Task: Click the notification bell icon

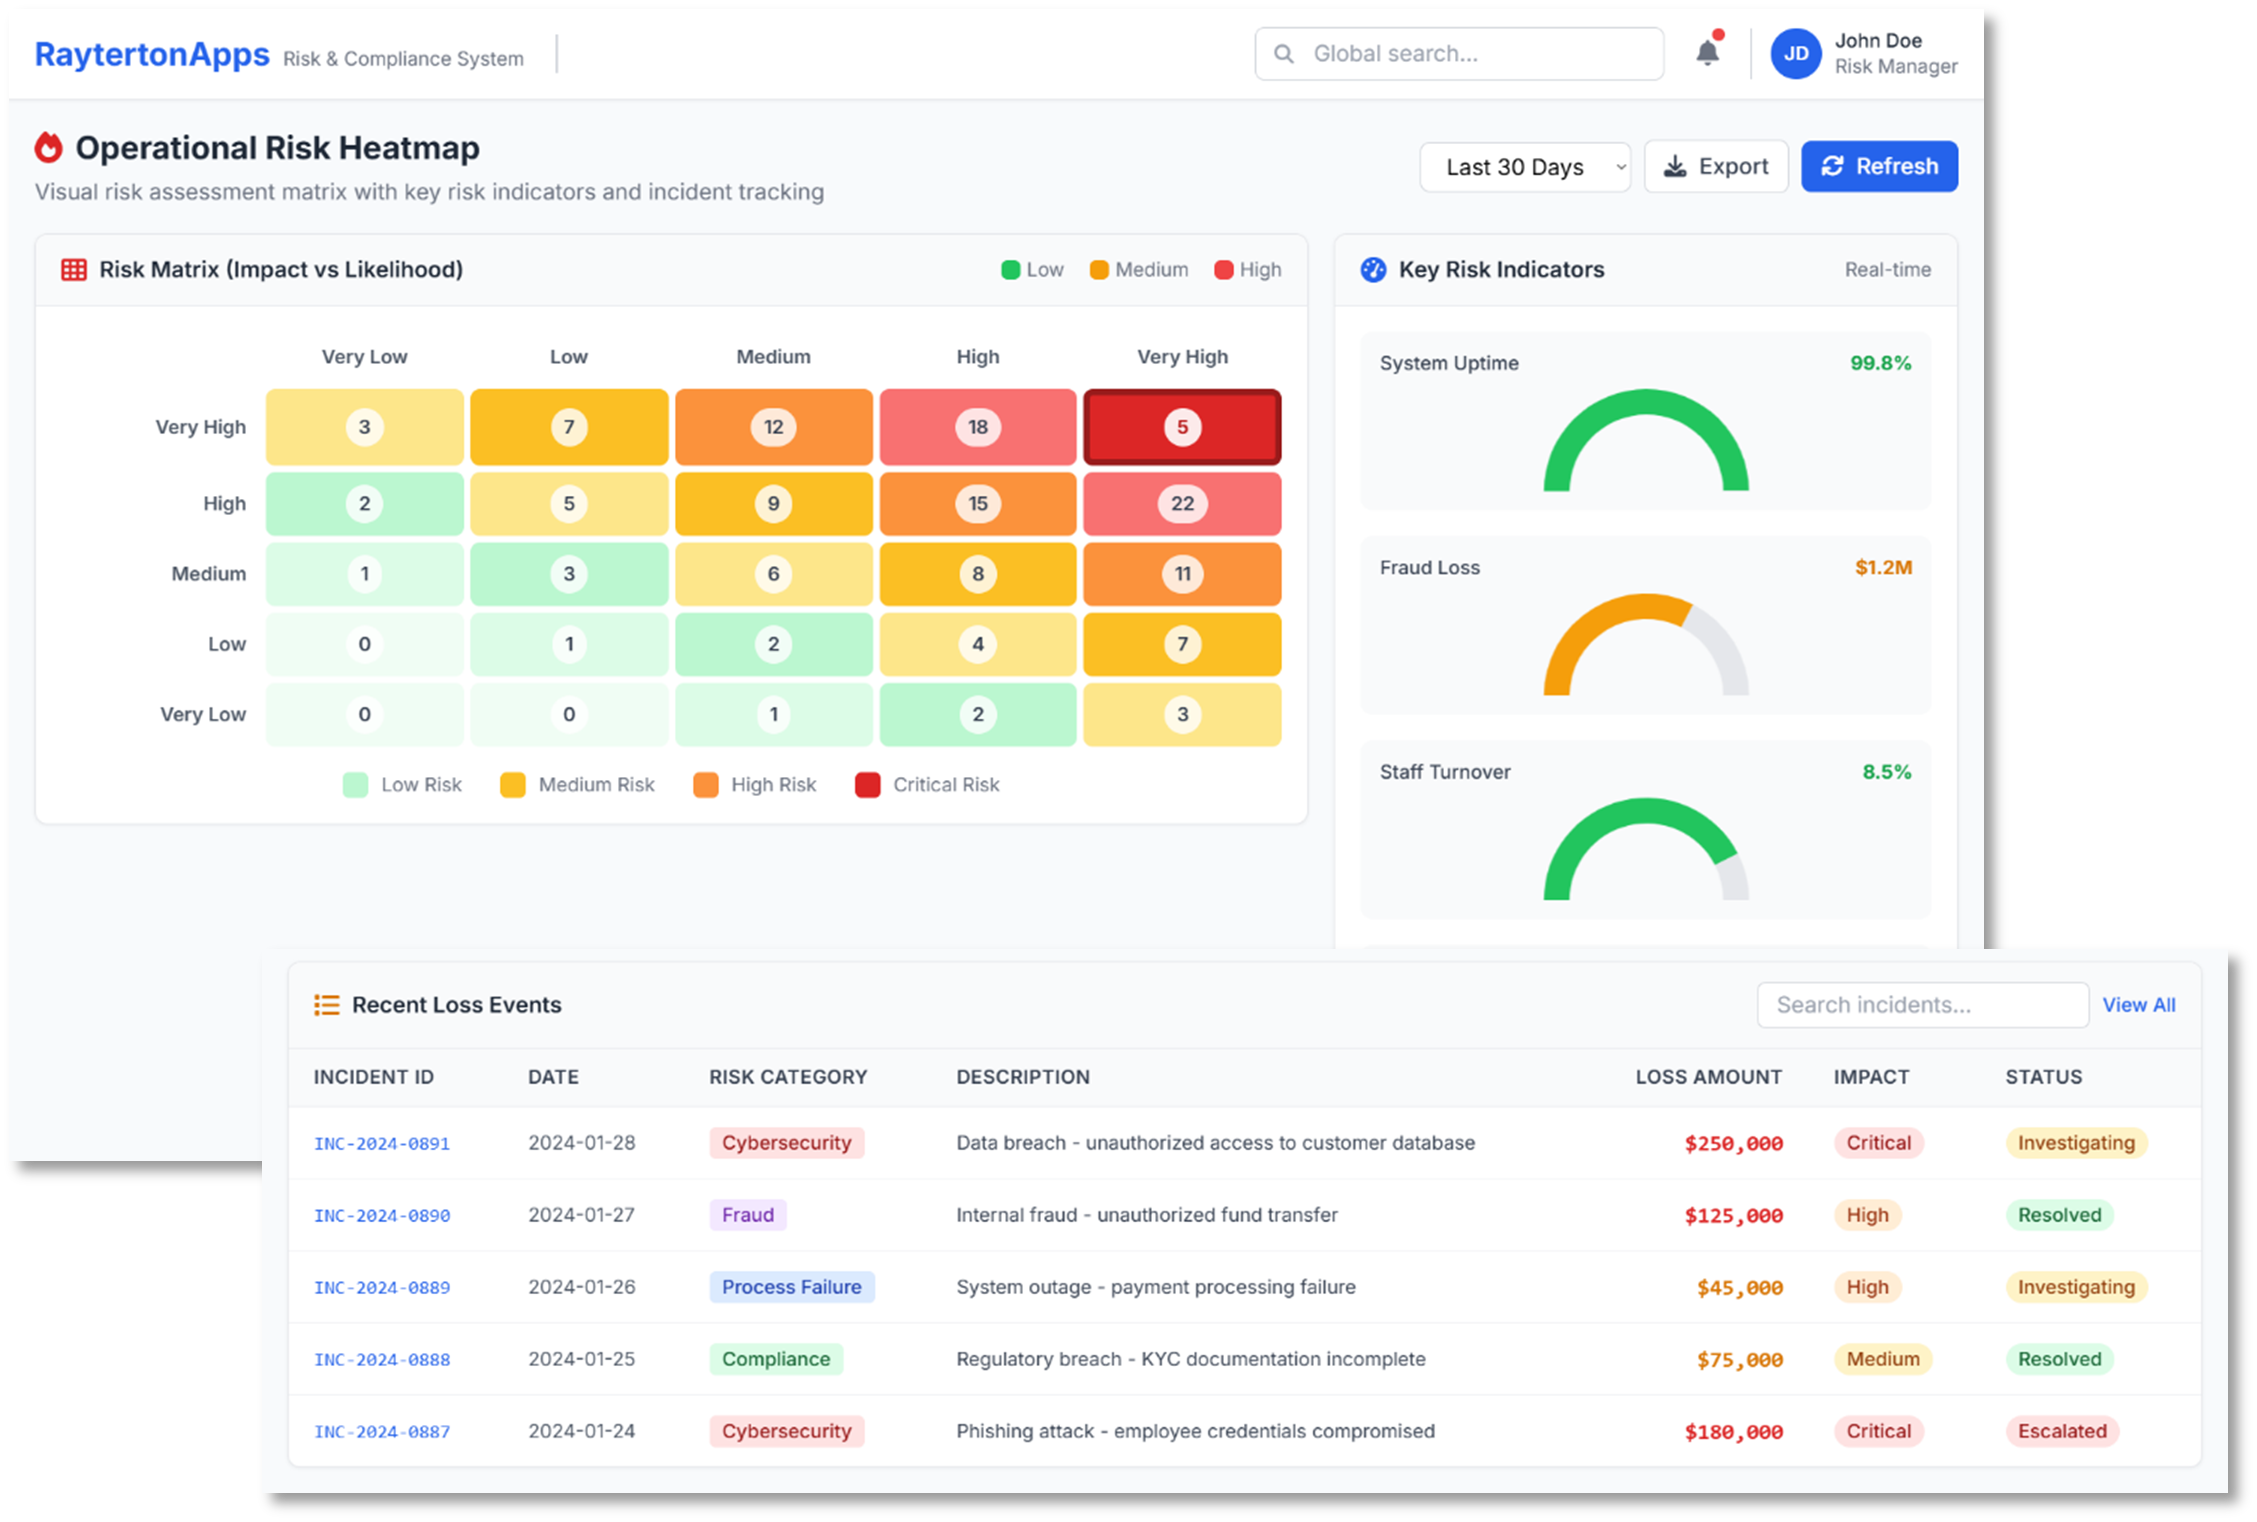Action: [x=1707, y=53]
